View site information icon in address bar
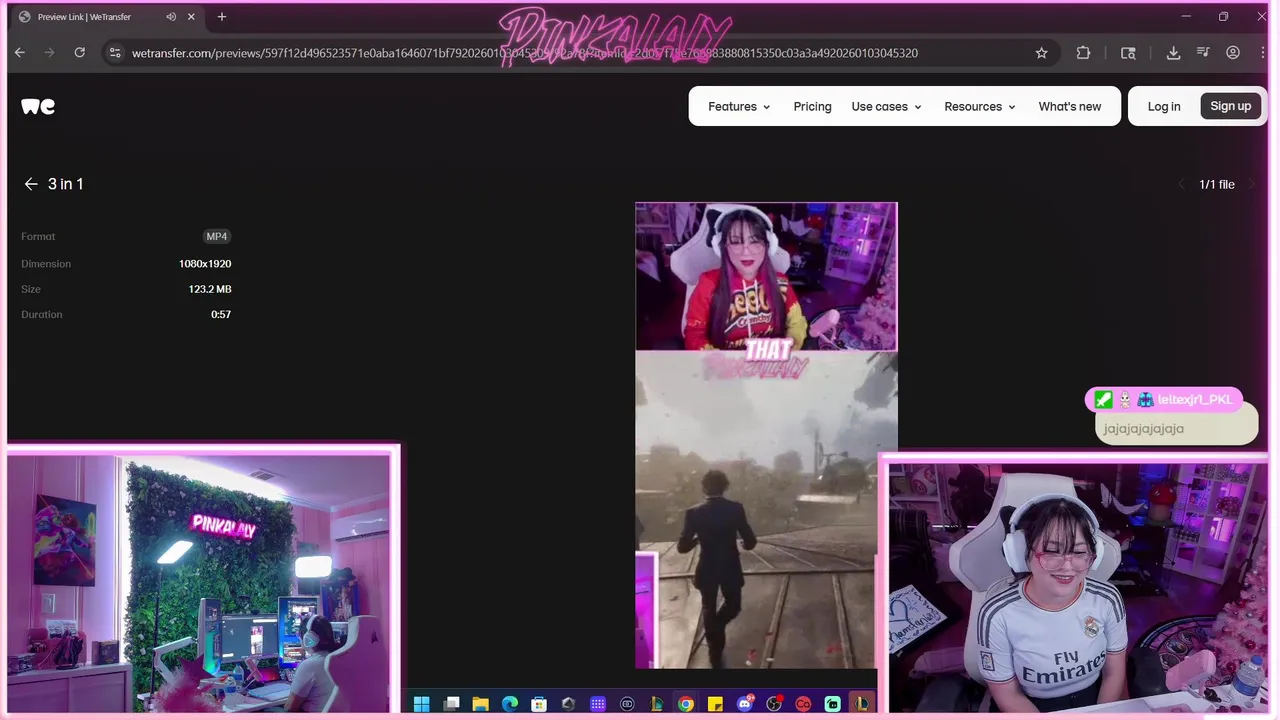This screenshot has height=720, width=1280. pos(115,53)
